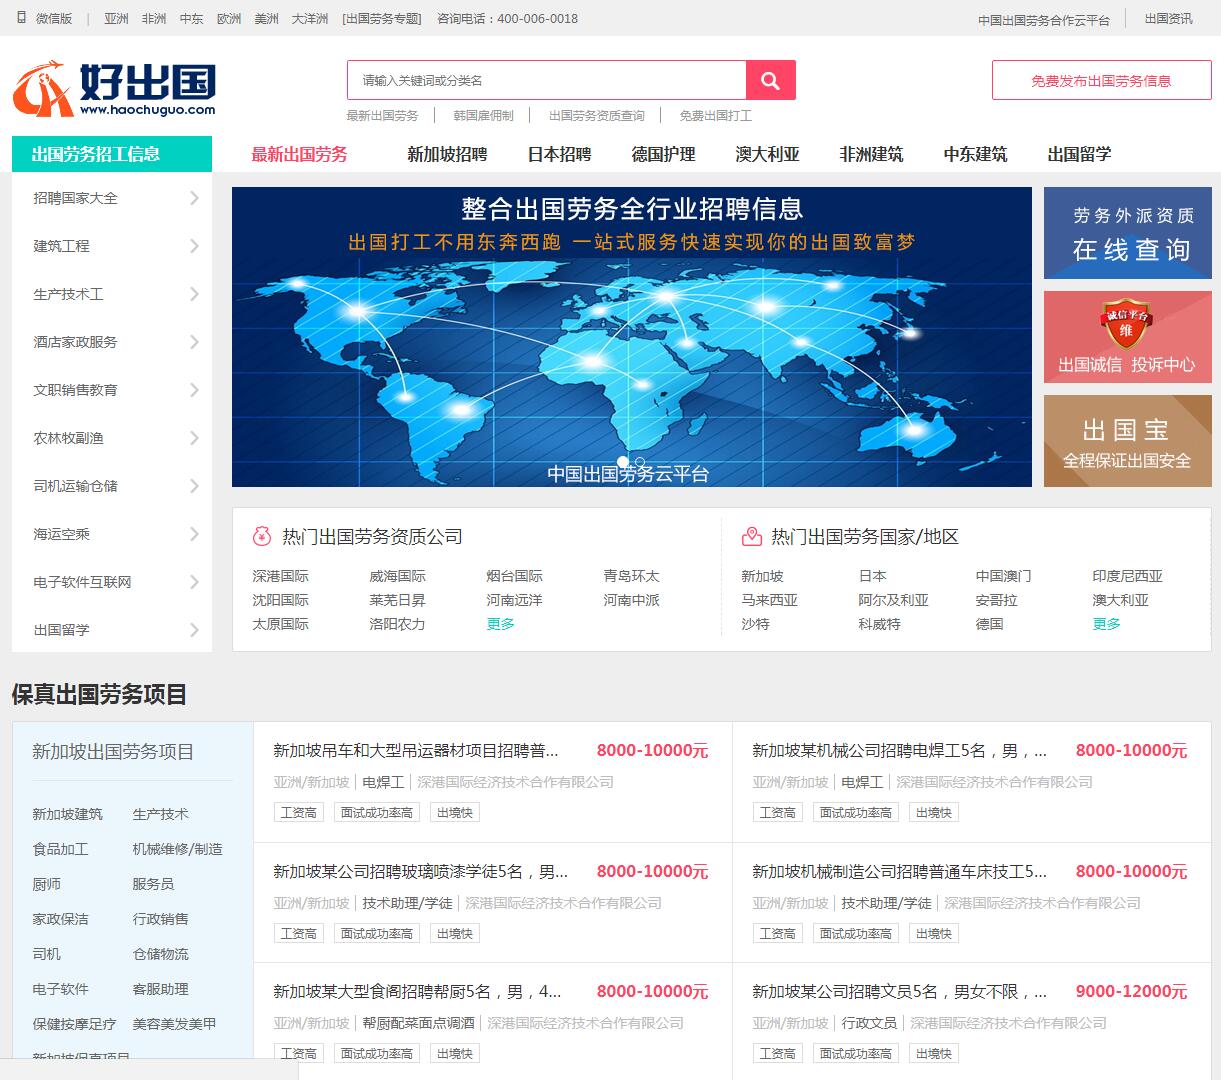The height and width of the screenshot is (1080, 1221).
Task: Click the phone icon beside 微信版
Action: pos(22,18)
